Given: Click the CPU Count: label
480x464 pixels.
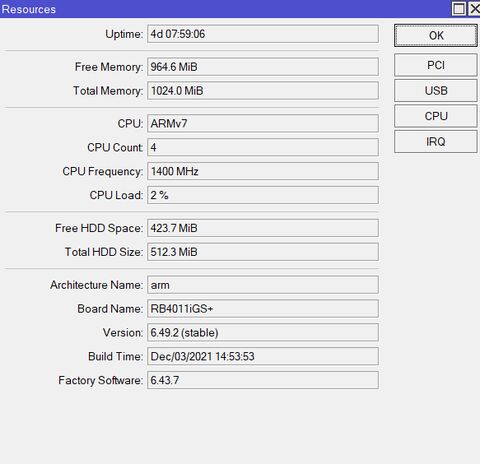Looking at the screenshot, I should pos(115,147).
